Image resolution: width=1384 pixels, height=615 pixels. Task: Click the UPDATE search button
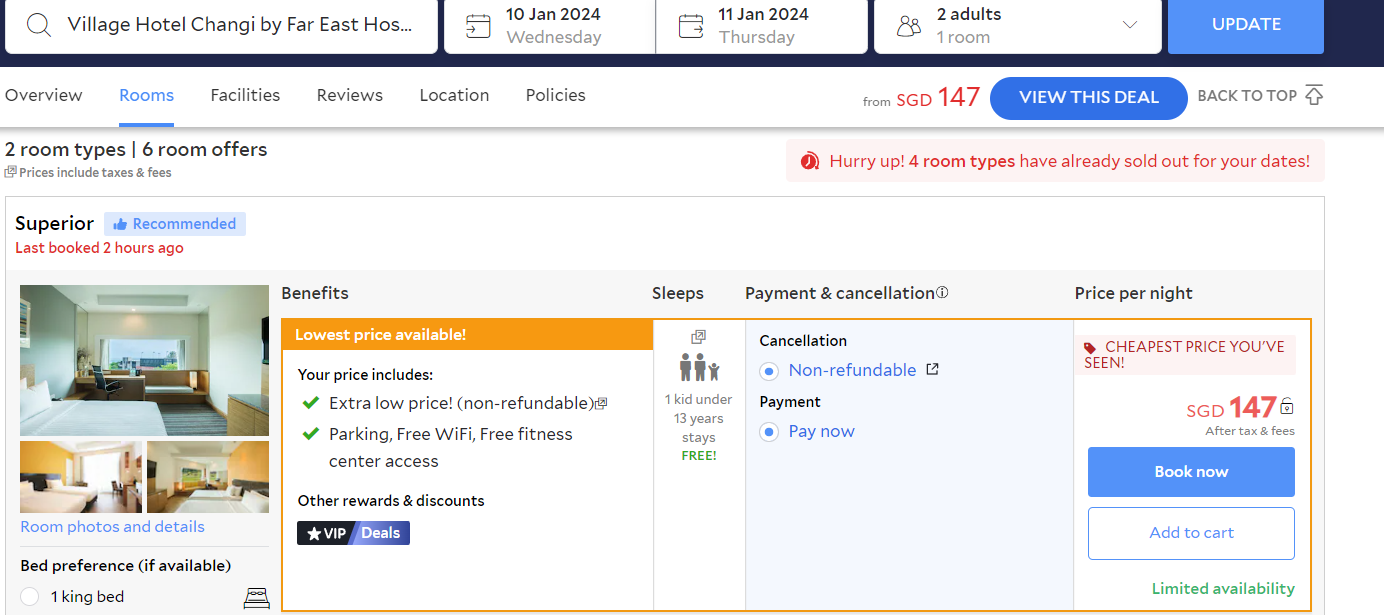point(1246,26)
